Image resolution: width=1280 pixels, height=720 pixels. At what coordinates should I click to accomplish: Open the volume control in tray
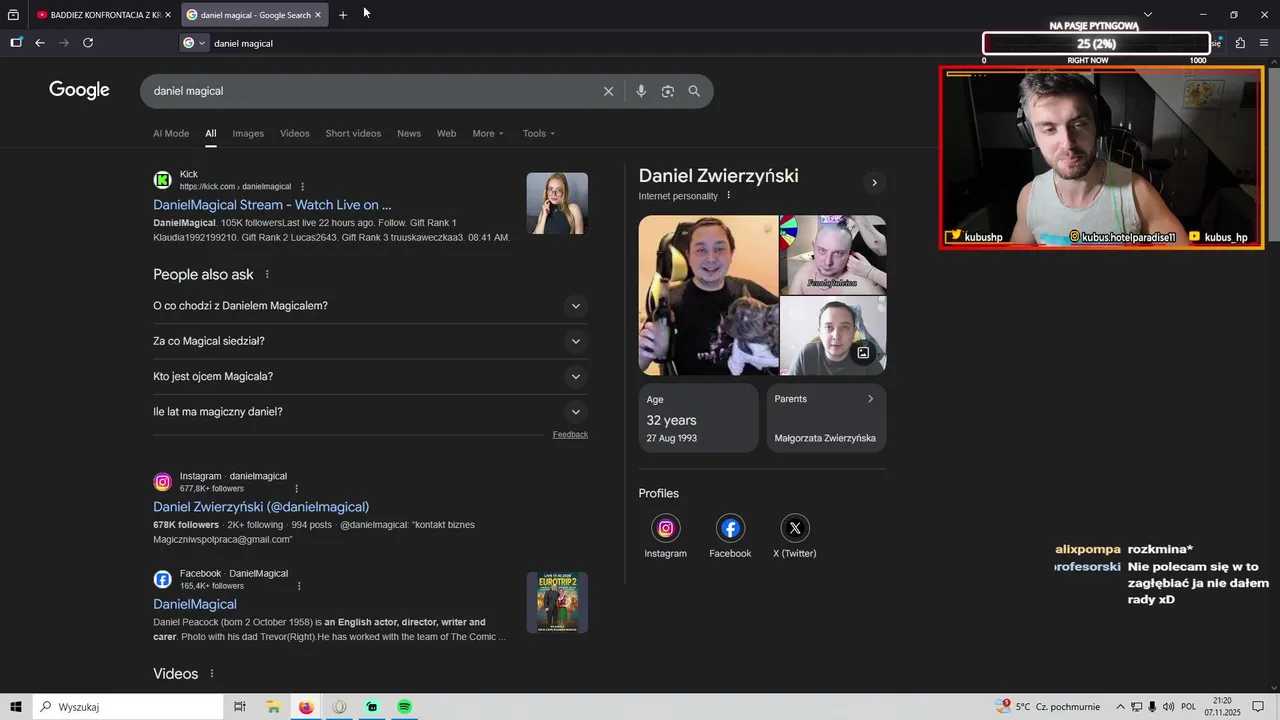click(x=1169, y=707)
